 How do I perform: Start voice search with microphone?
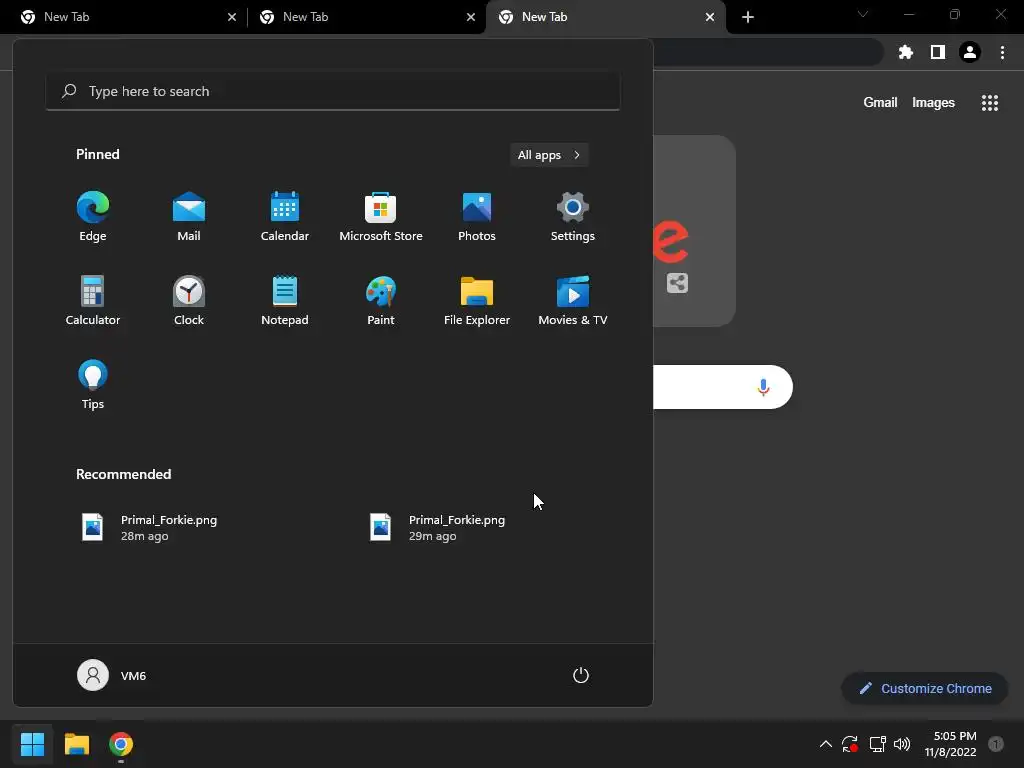pos(763,387)
